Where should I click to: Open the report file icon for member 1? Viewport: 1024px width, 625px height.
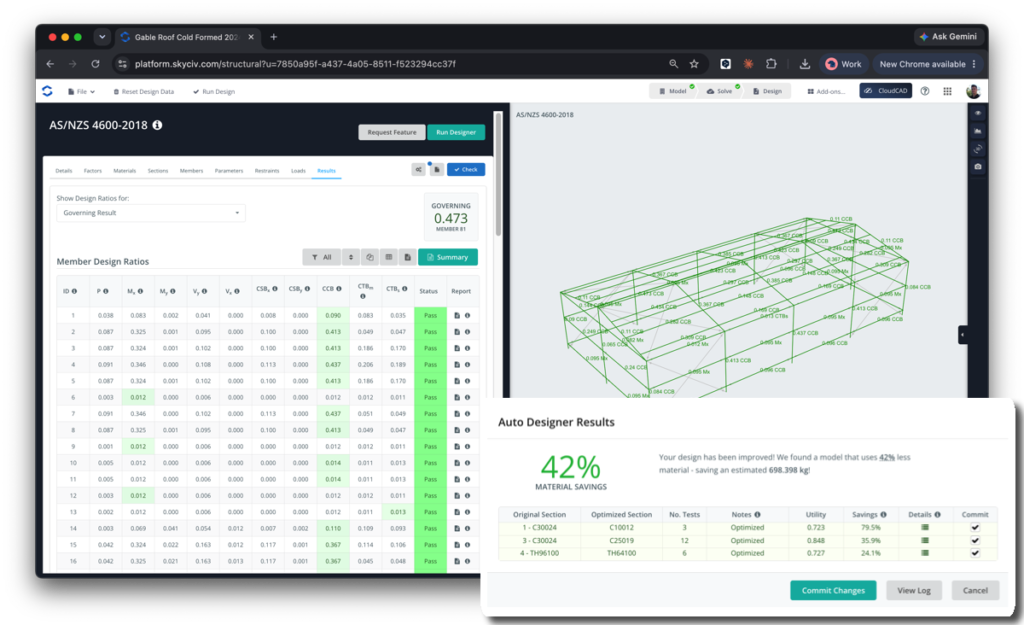457,315
